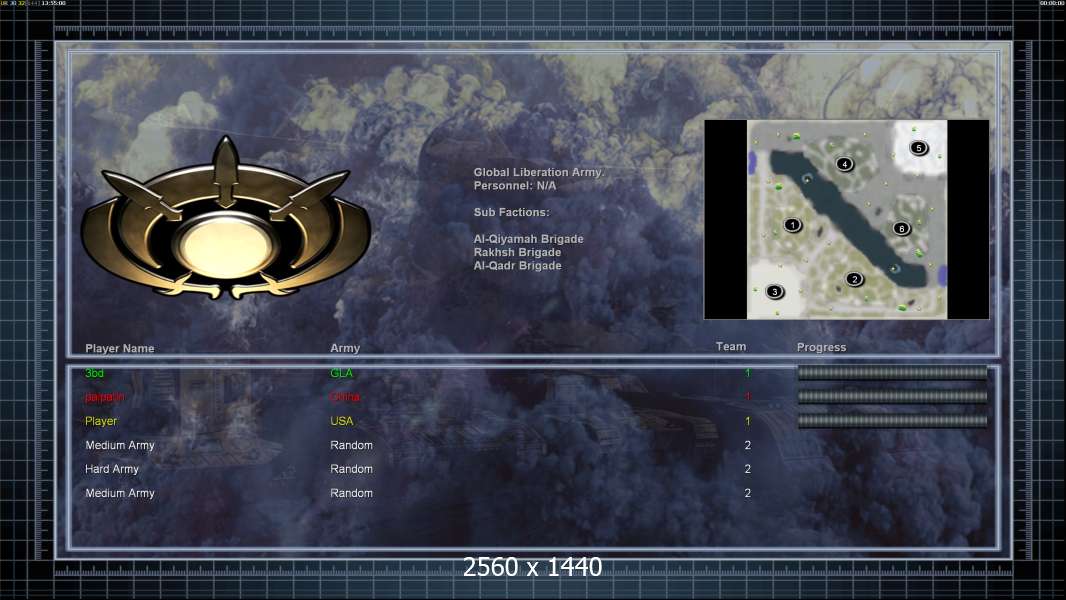Click the Al-Qadr Brigade sub faction

[517, 266]
